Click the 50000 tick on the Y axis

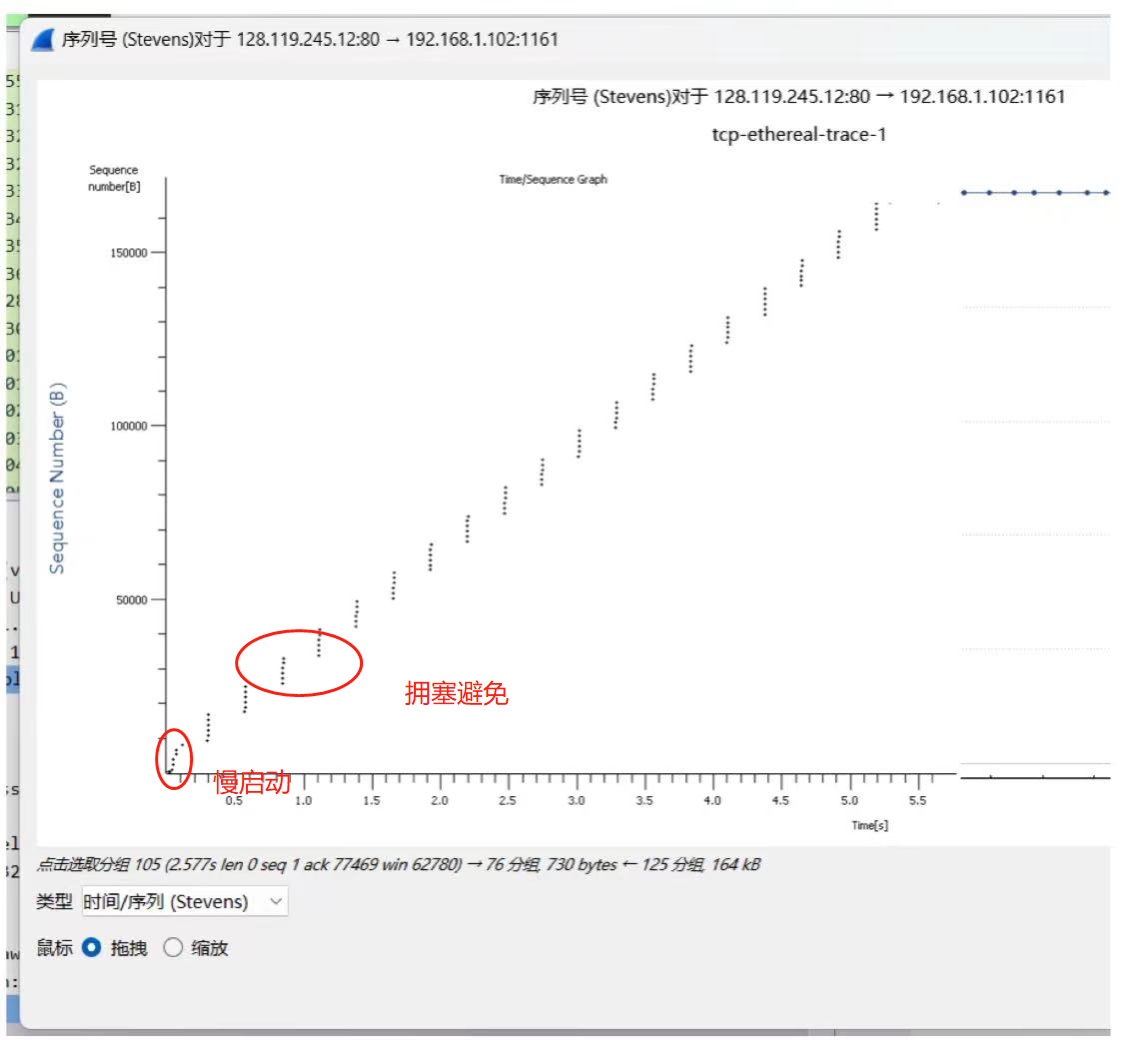pyautogui.click(x=131, y=600)
